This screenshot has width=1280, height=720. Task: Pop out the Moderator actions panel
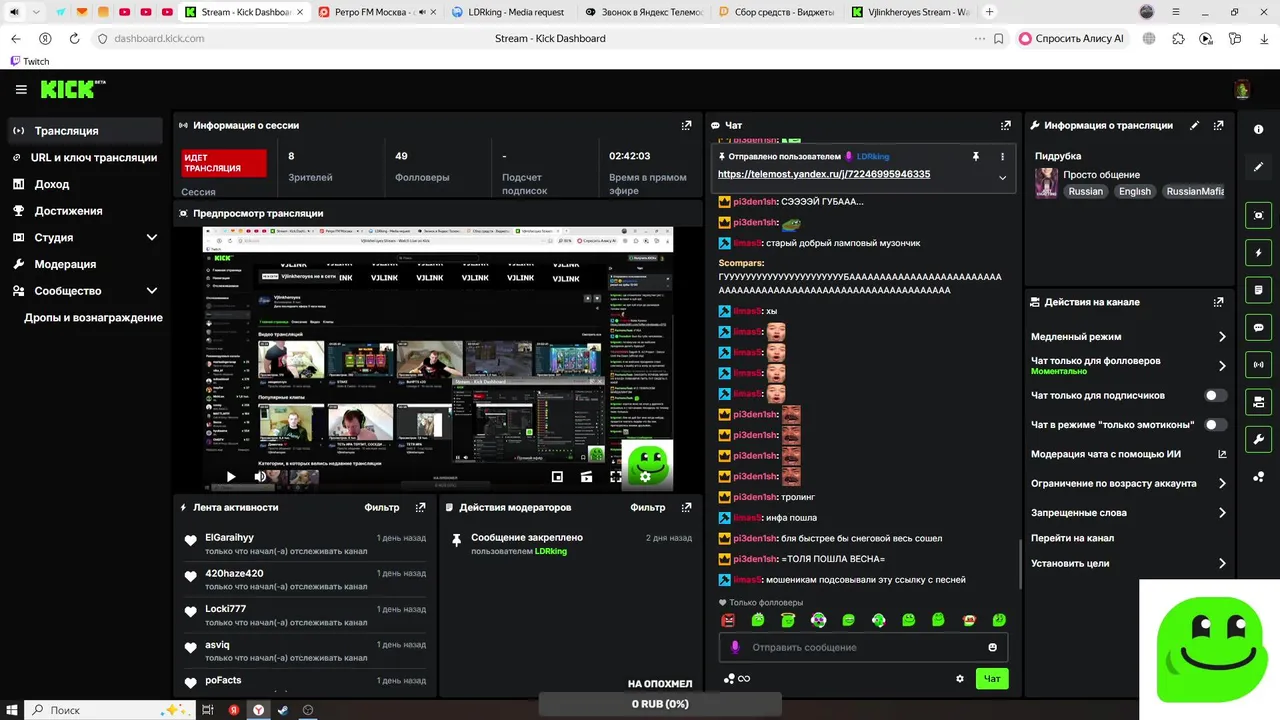coord(686,507)
